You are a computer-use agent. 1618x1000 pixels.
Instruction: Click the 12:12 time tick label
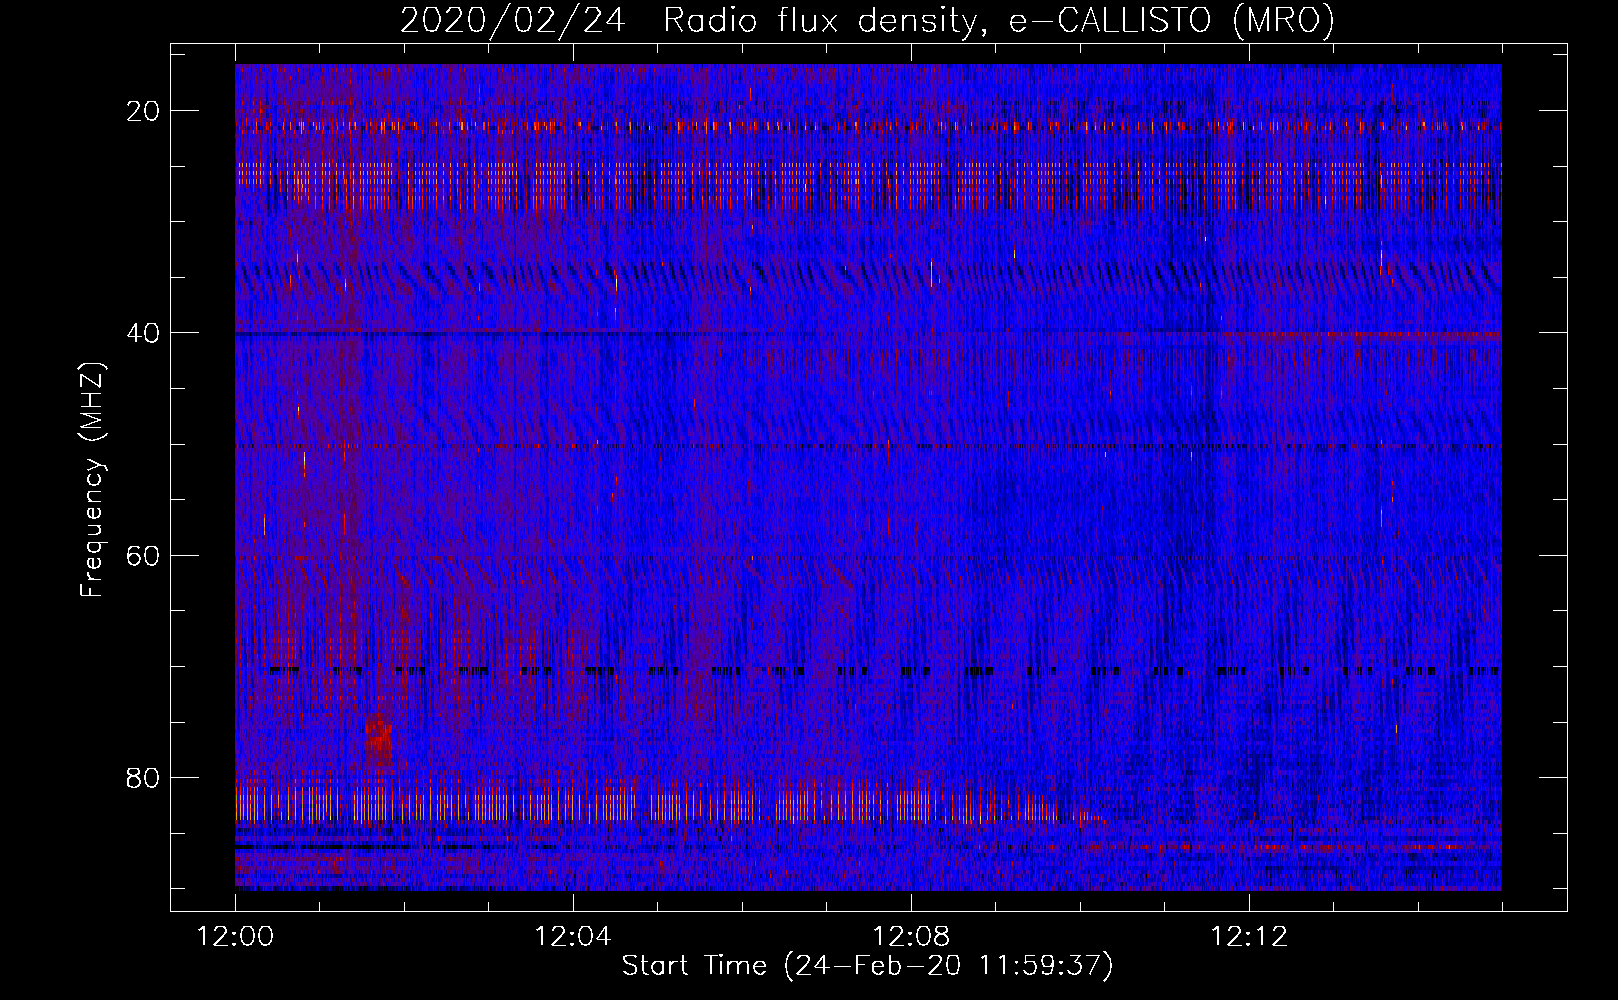1249,937
